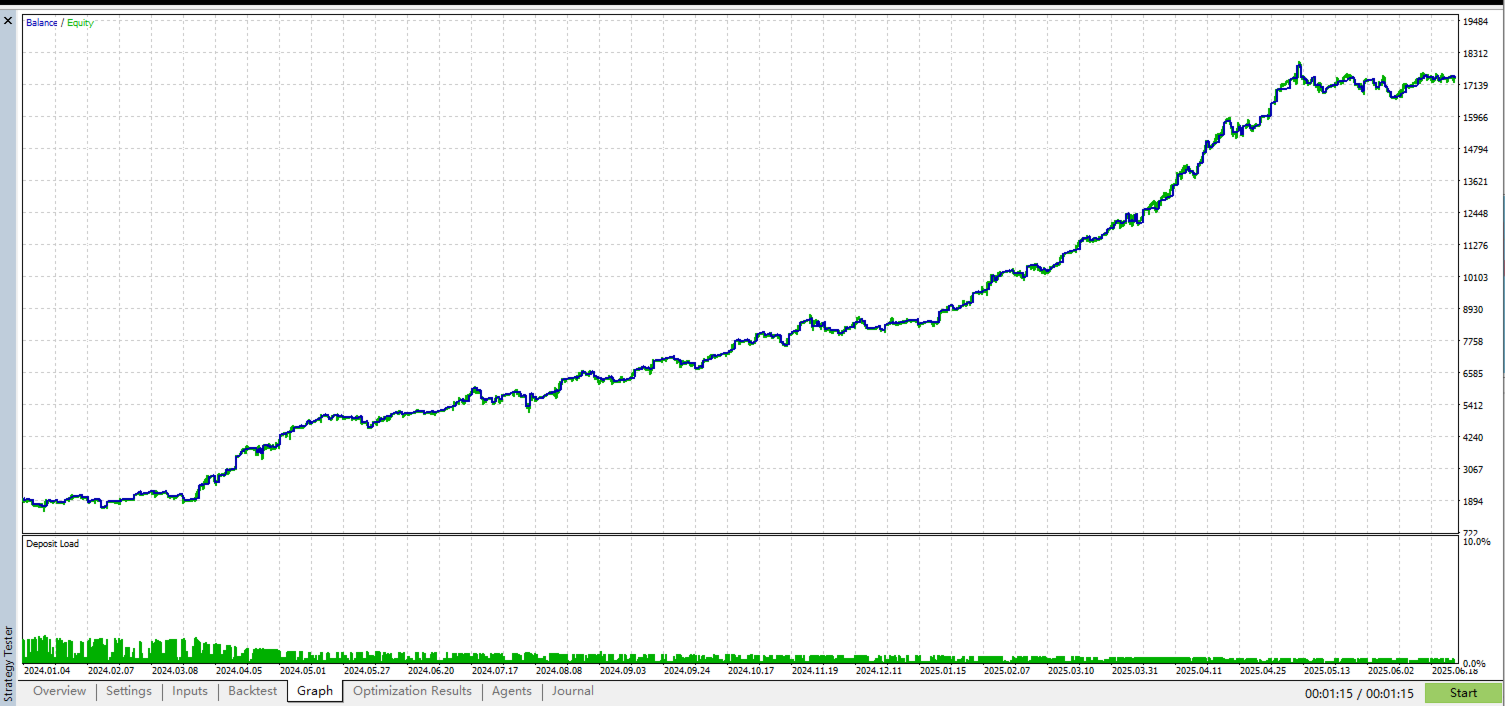Switch to the Overview tab
The width and height of the screenshot is (1505, 706).
coord(60,691)
